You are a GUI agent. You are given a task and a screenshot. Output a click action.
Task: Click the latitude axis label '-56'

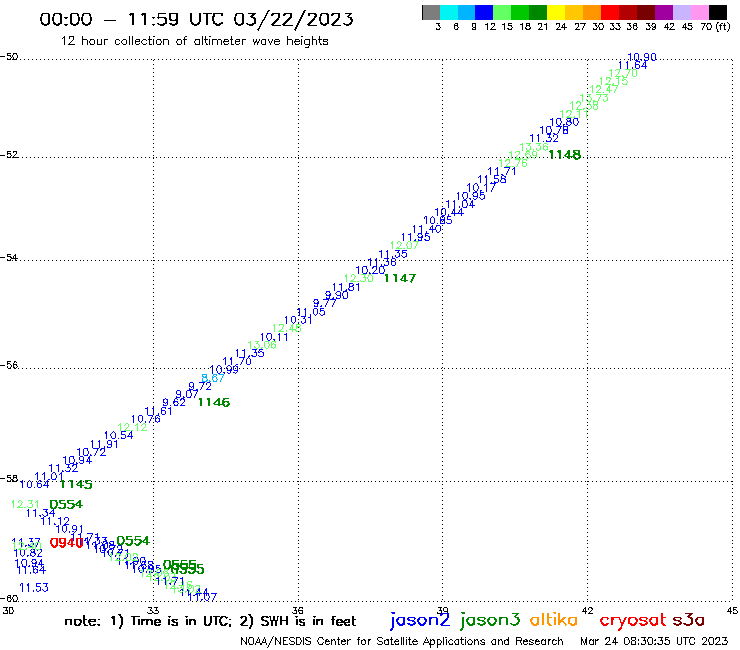(9, 365)
